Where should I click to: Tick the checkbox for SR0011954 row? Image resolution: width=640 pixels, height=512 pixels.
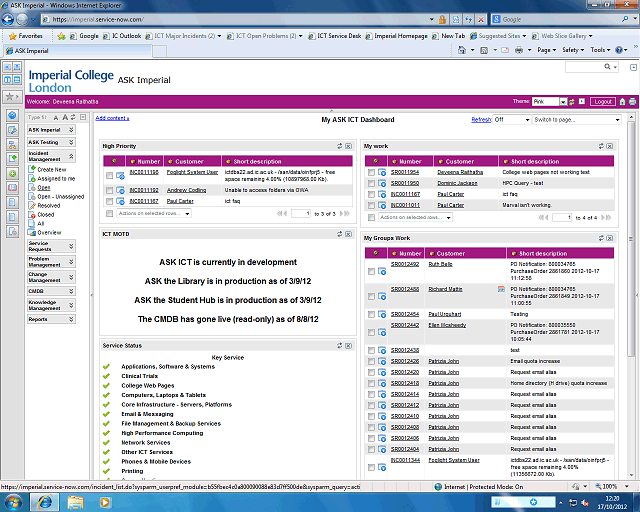tap(371, 172)
